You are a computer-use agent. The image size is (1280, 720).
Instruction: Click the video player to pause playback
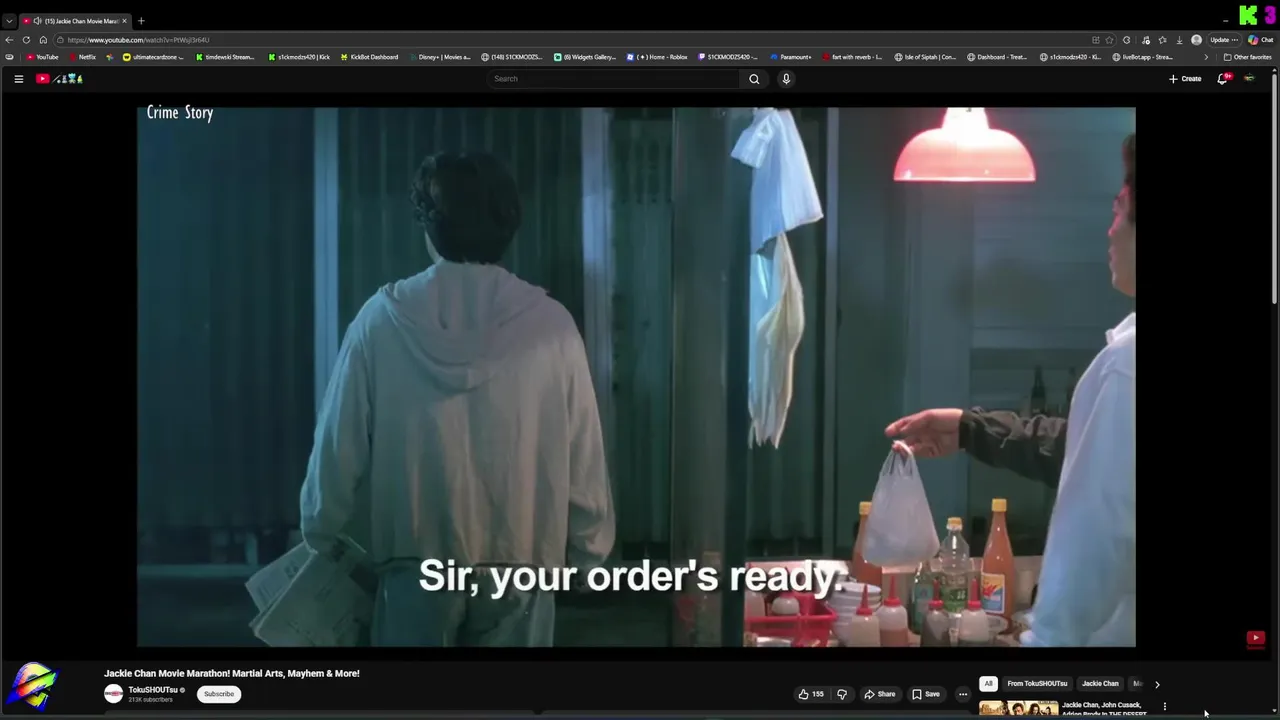(x=636, y=377)
